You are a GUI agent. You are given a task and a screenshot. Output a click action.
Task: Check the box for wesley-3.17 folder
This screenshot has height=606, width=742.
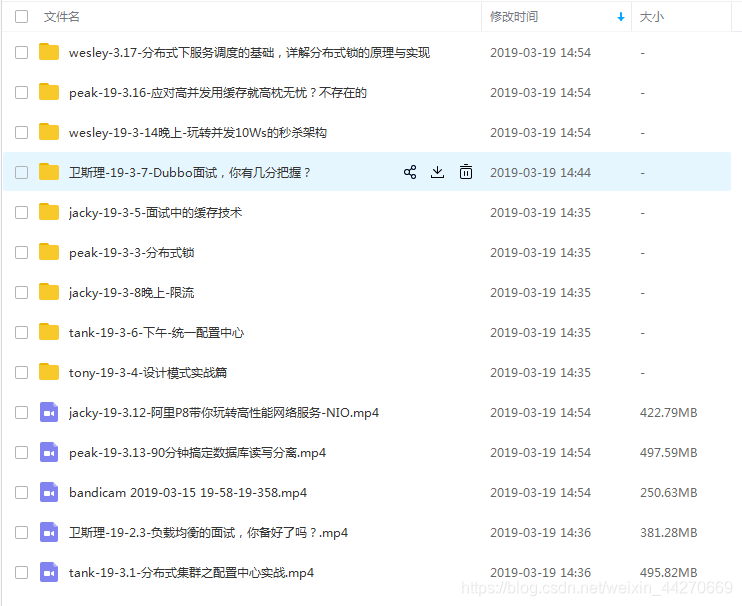coord(21,52)
